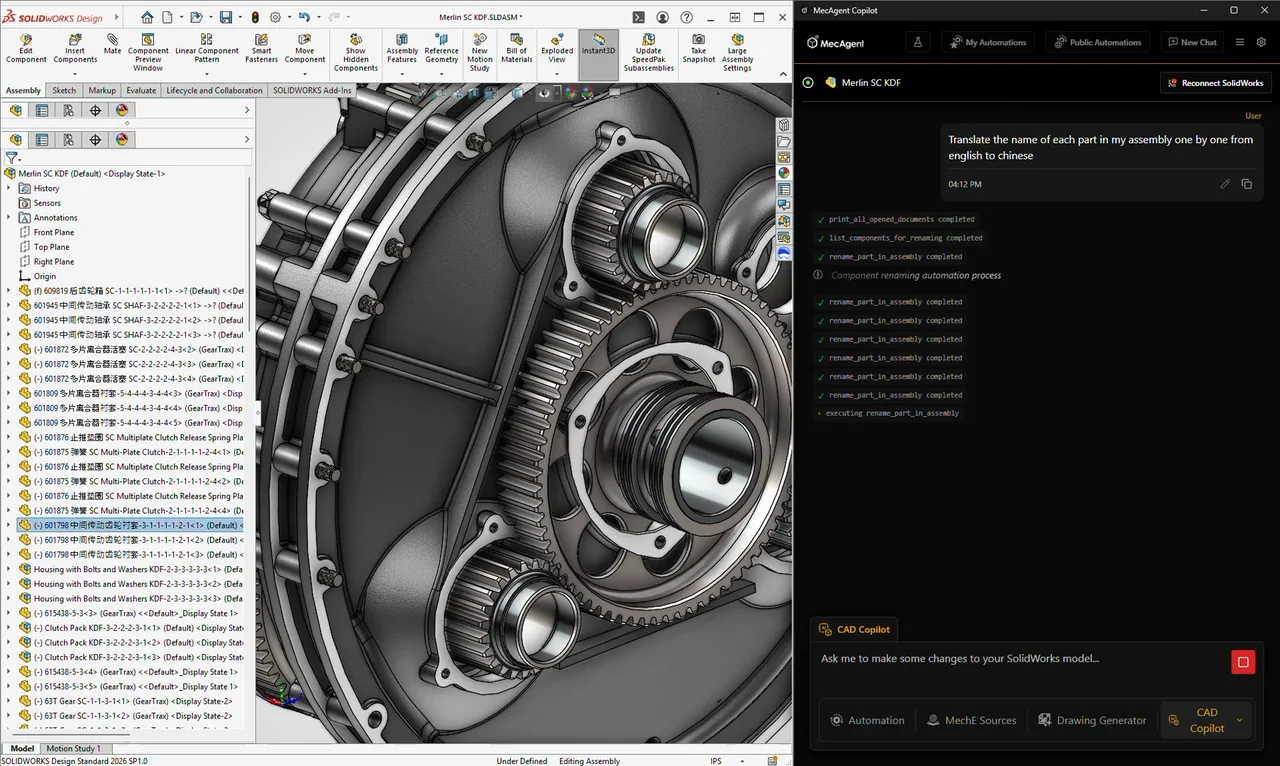Image resolution: width=1280 pixels, height=766 pixels.
Task: Open Public Automations
Action: tap(1097, 42)
